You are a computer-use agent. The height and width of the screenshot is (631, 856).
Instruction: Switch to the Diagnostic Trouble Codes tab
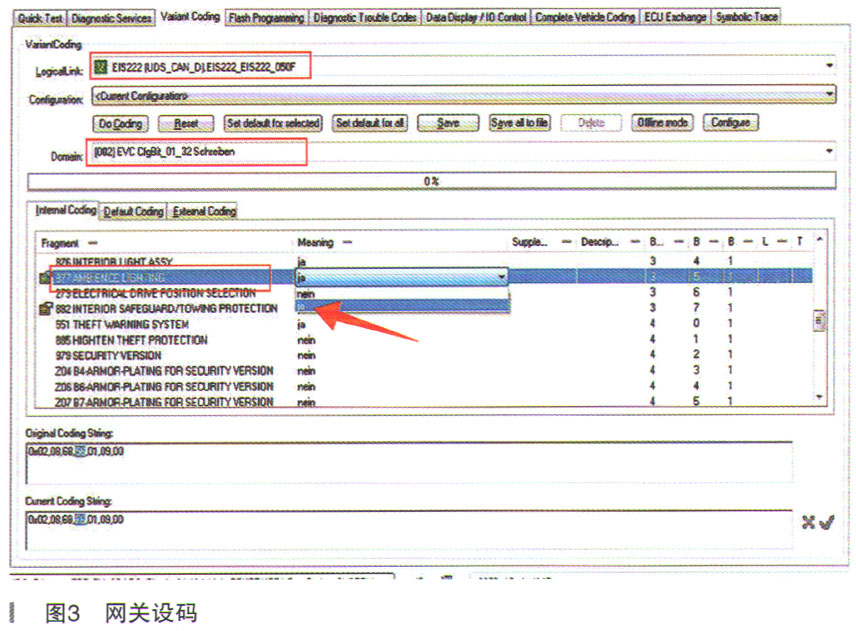point(364,18)
